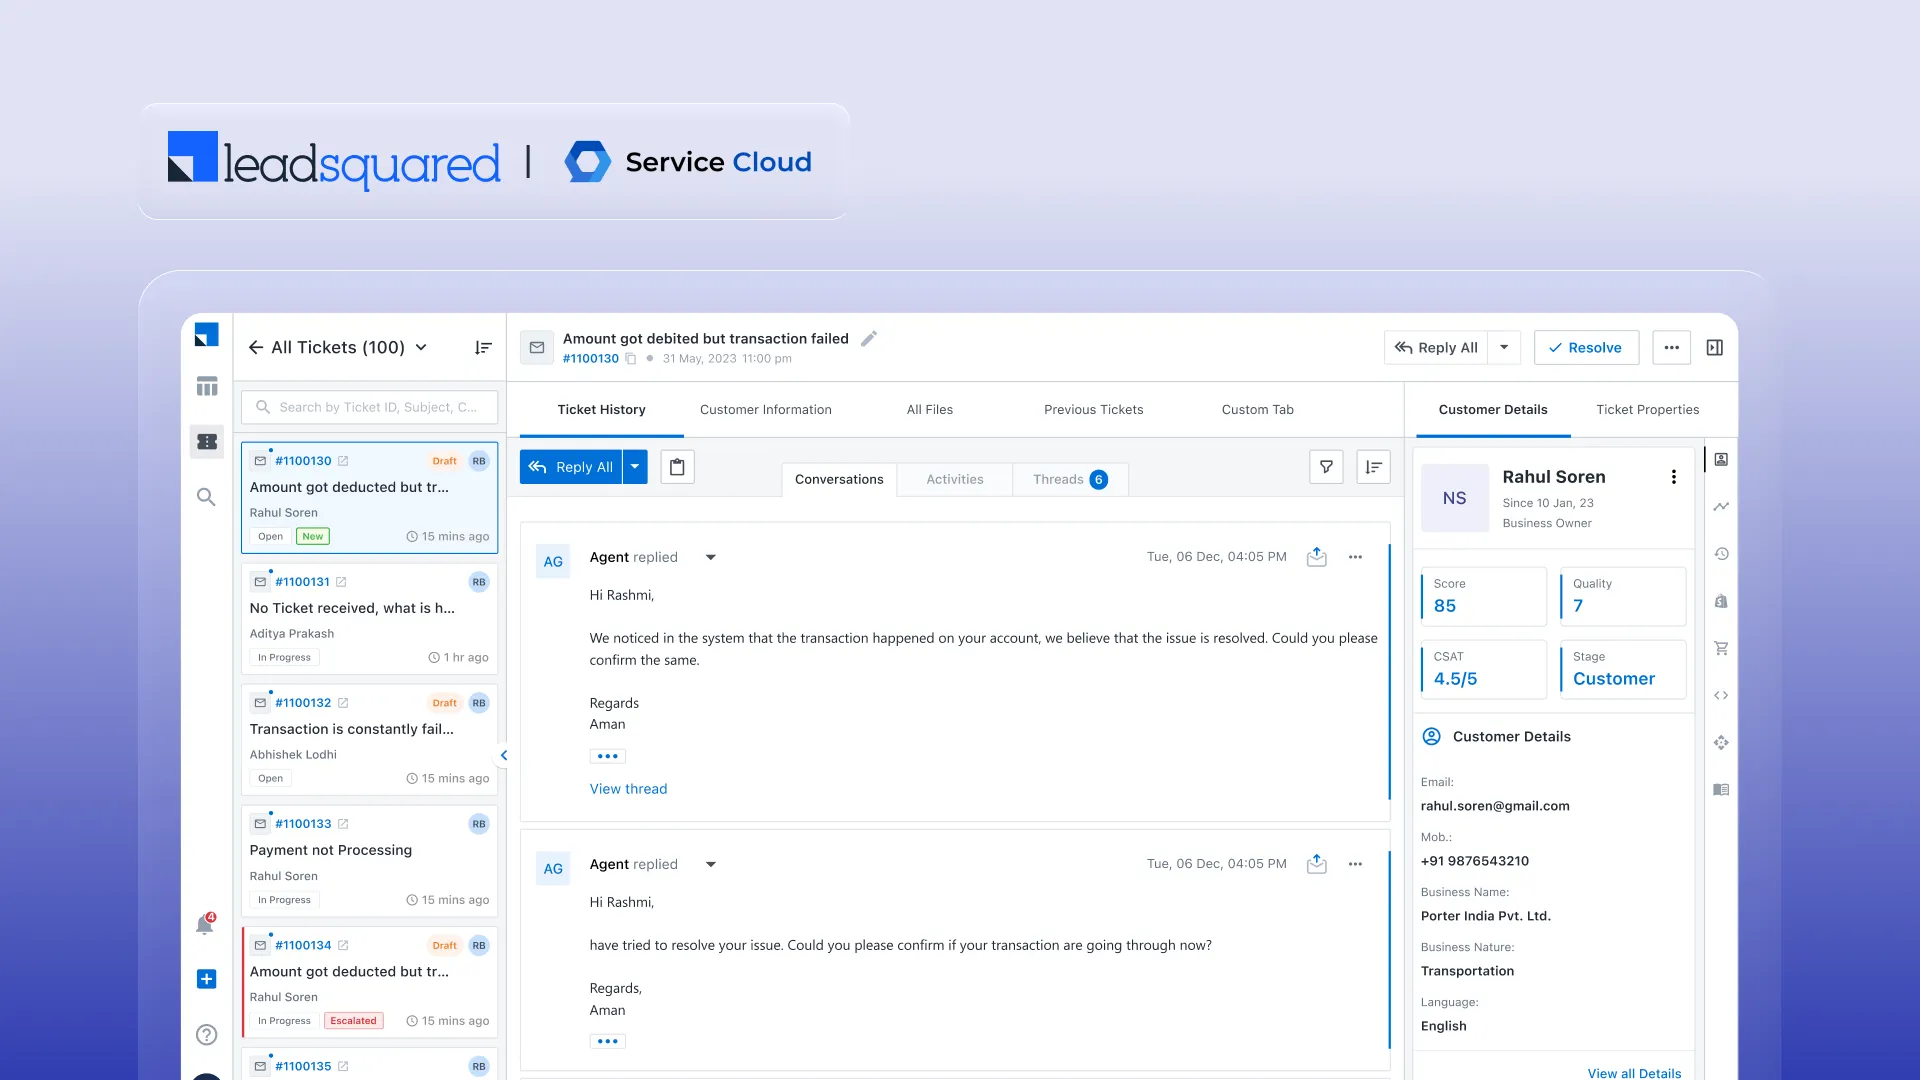Filter the conversations
The height and width of the screenshot is (1080, 1920).
pyautogui.click(x=1326, y=467)
